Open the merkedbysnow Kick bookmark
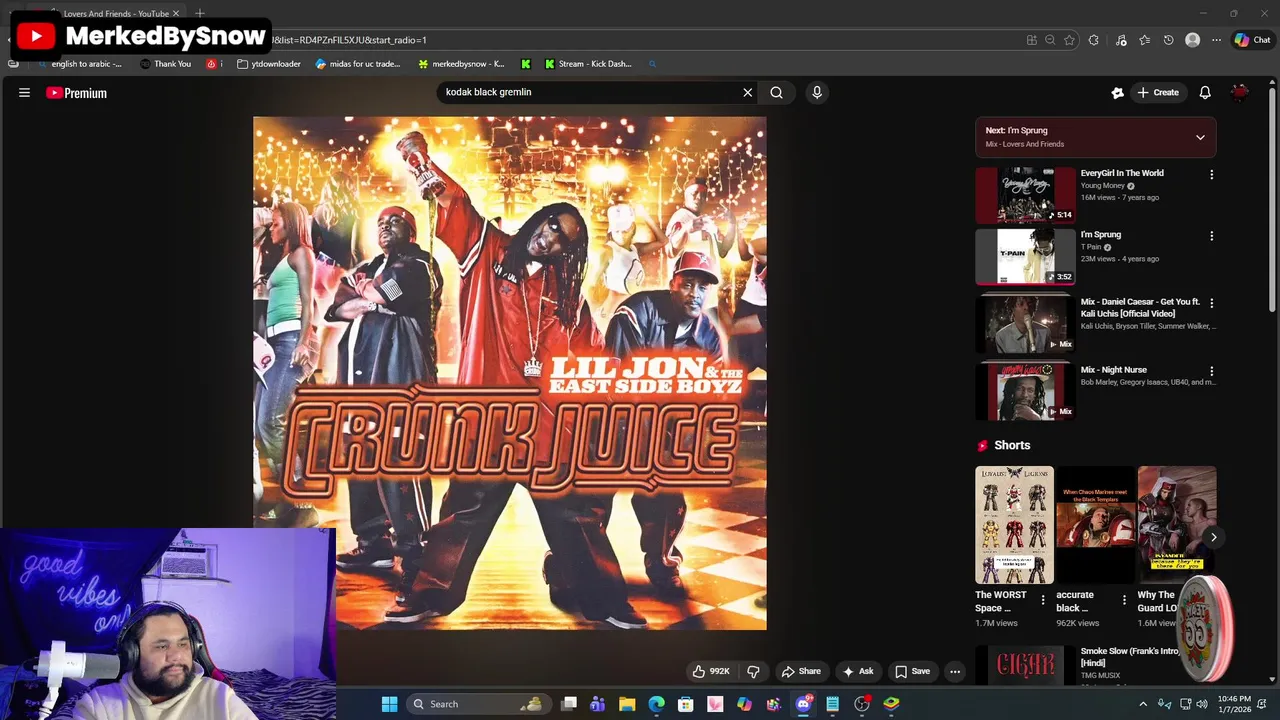Screen dimensions: 1280x720 [461, 63]
